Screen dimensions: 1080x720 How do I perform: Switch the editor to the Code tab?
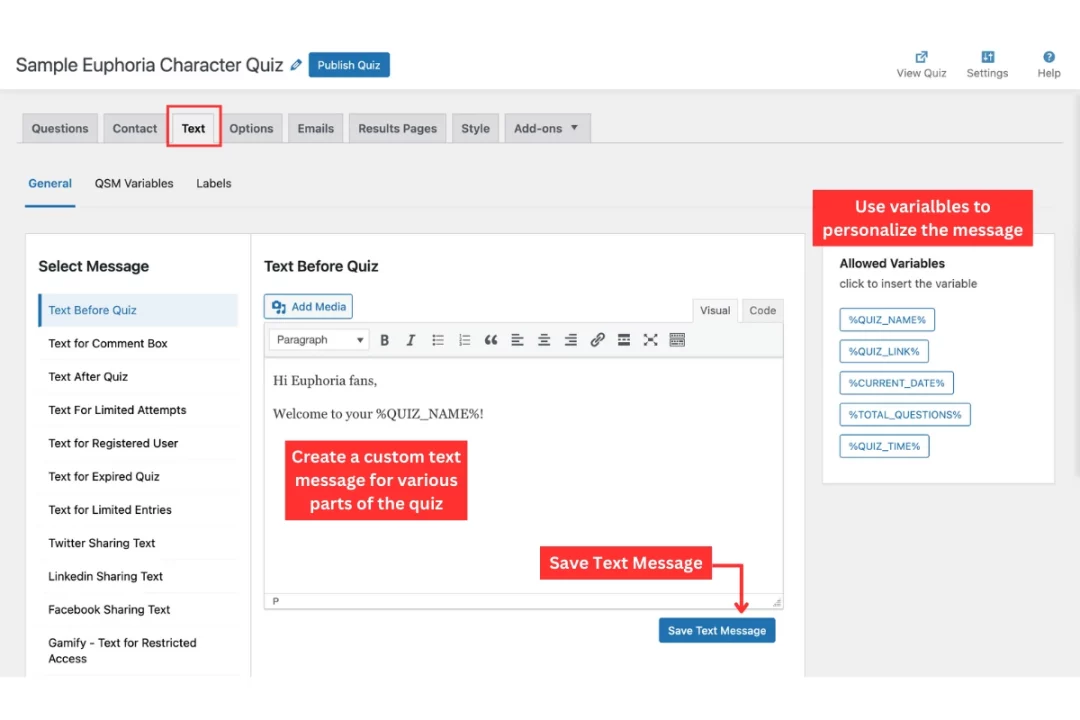[762, 311]
